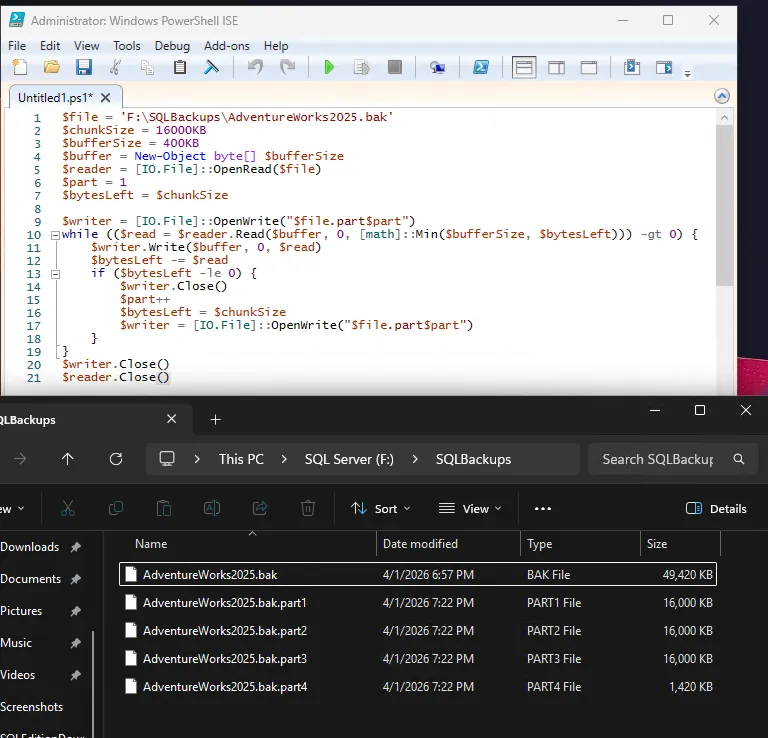Image resolution: width=768 pixels, height=738 pixels.
Task: Open the Tools menu
Action: 127,46
